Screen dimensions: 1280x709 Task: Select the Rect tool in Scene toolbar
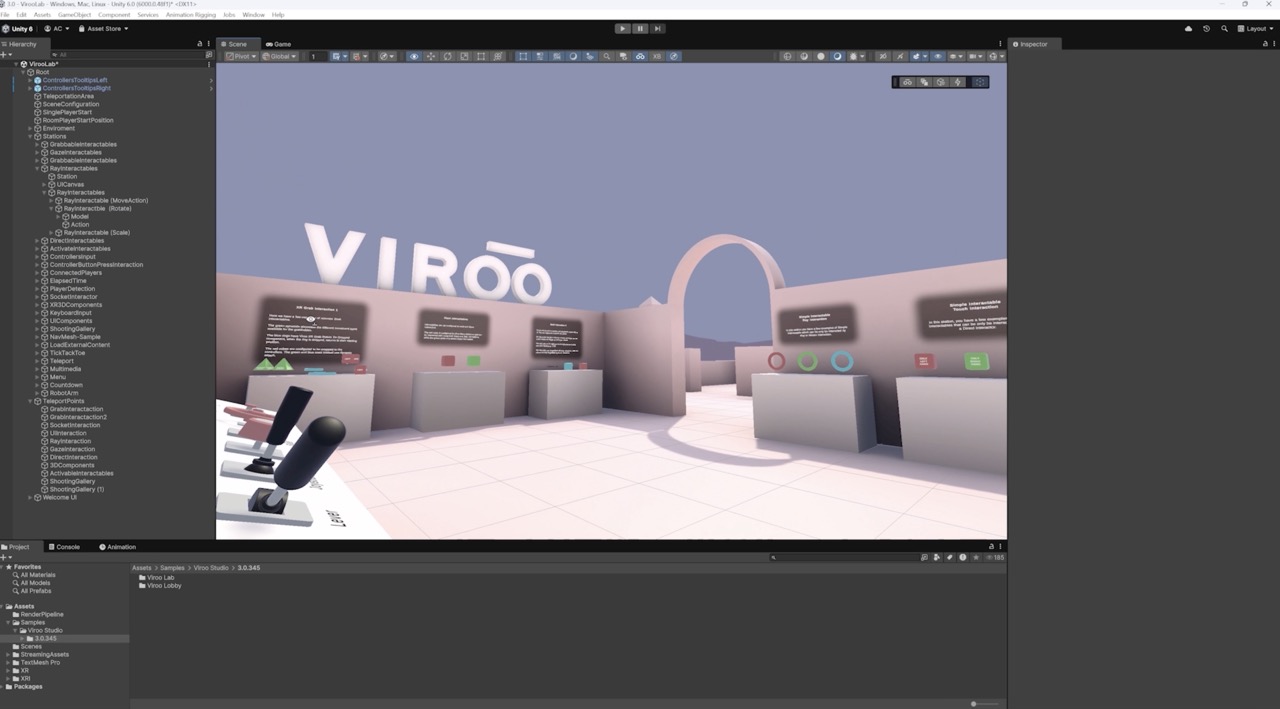(x=481, y=56)
